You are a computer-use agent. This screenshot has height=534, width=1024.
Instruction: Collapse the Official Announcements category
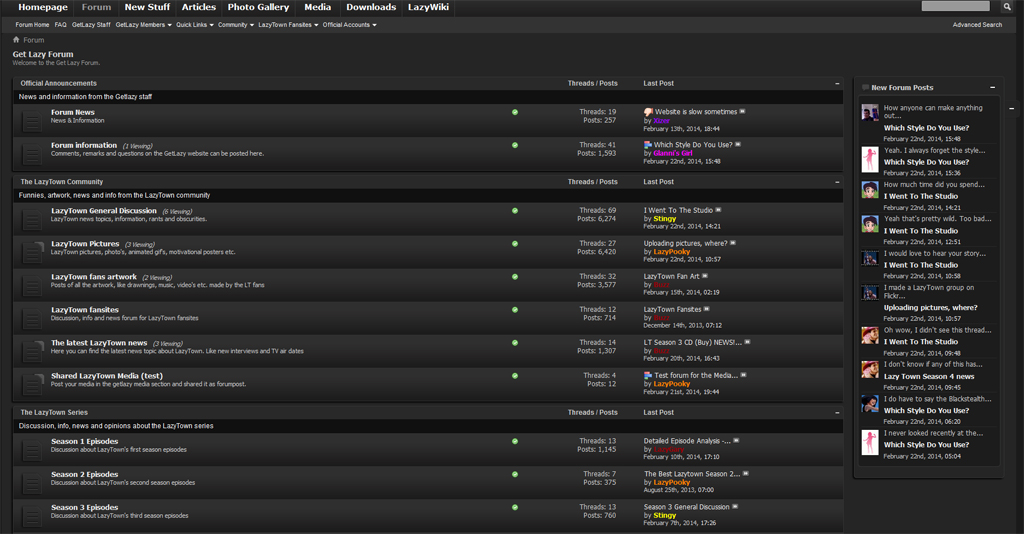(x=837, y=84)
